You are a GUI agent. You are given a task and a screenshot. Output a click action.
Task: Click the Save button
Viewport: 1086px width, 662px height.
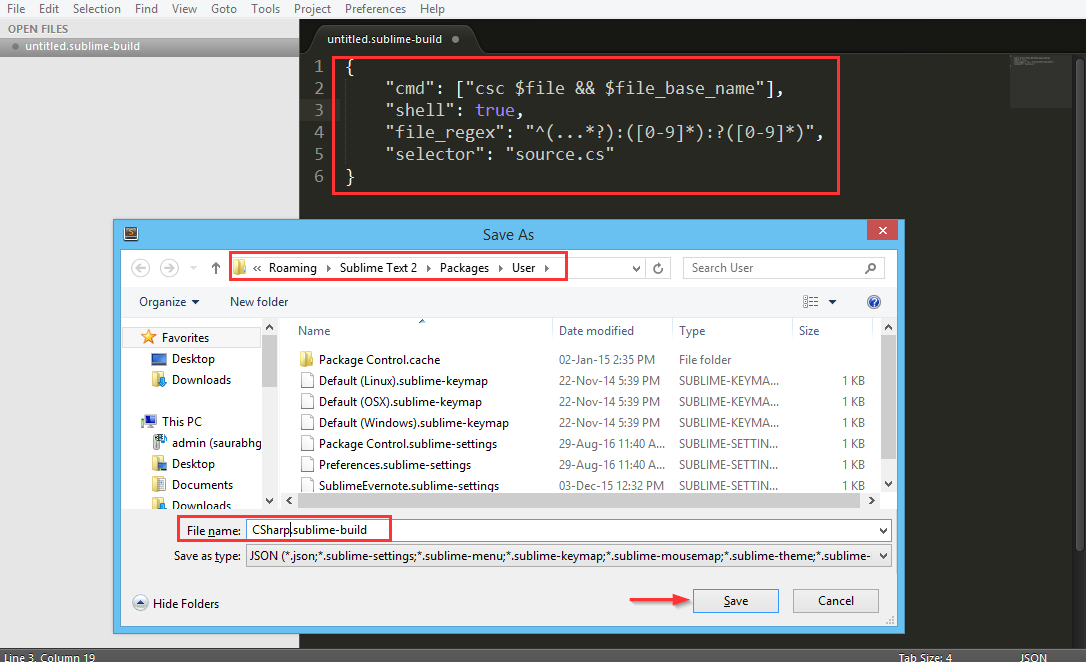point(735,600)
